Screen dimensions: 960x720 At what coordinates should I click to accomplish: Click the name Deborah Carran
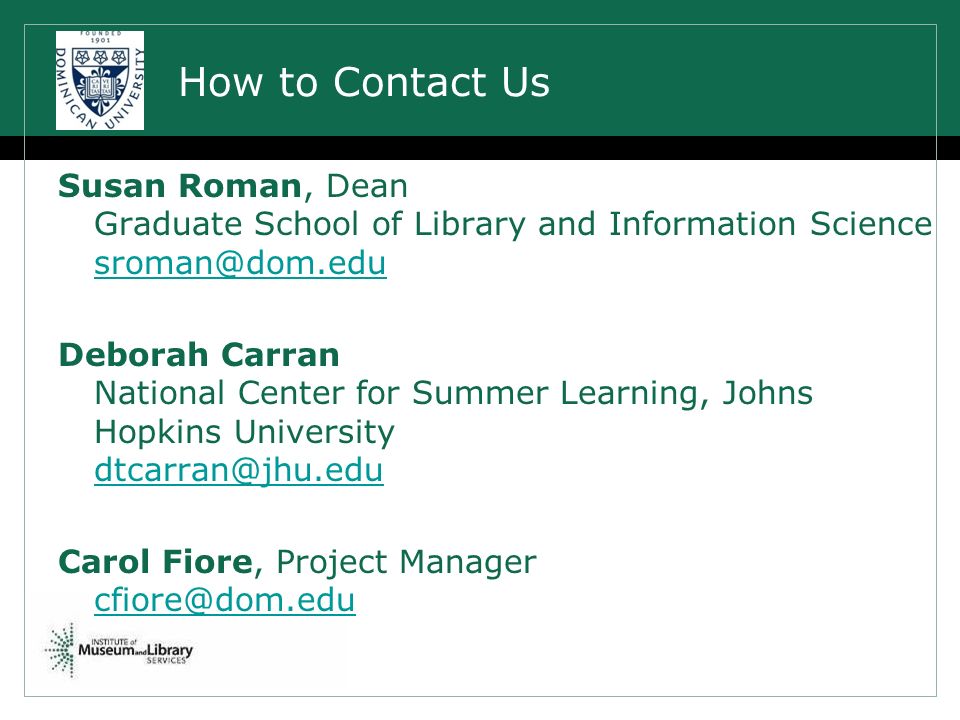(199, 354)
